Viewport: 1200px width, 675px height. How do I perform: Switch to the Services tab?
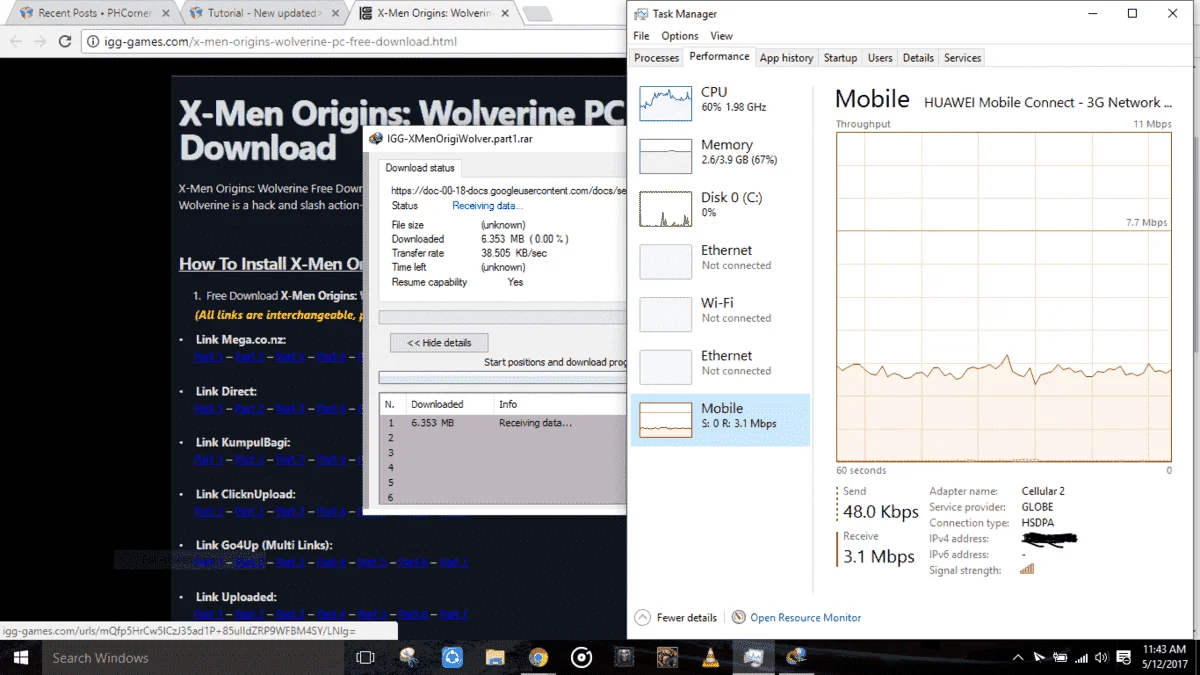[962, 58]
